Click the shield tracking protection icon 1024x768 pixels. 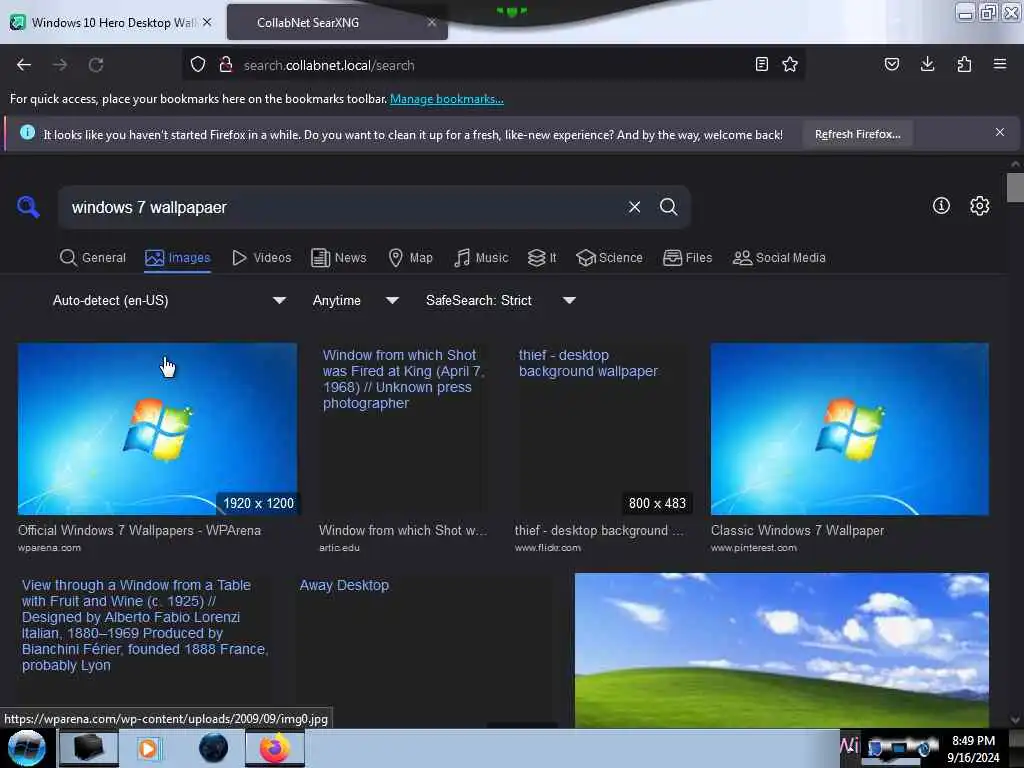[x=198, y=65]
